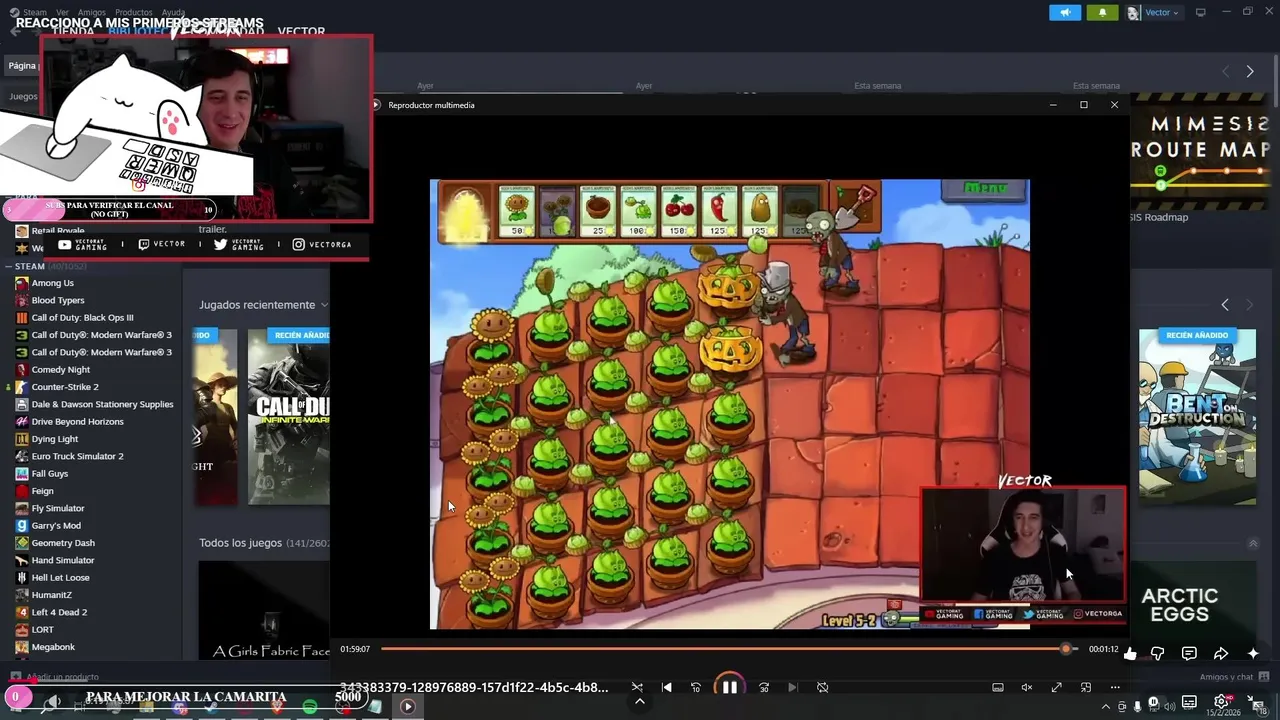This screenshot has height=720, width=1280.
Task: Open the Productos menu in Steam
Action: [134, 12]
